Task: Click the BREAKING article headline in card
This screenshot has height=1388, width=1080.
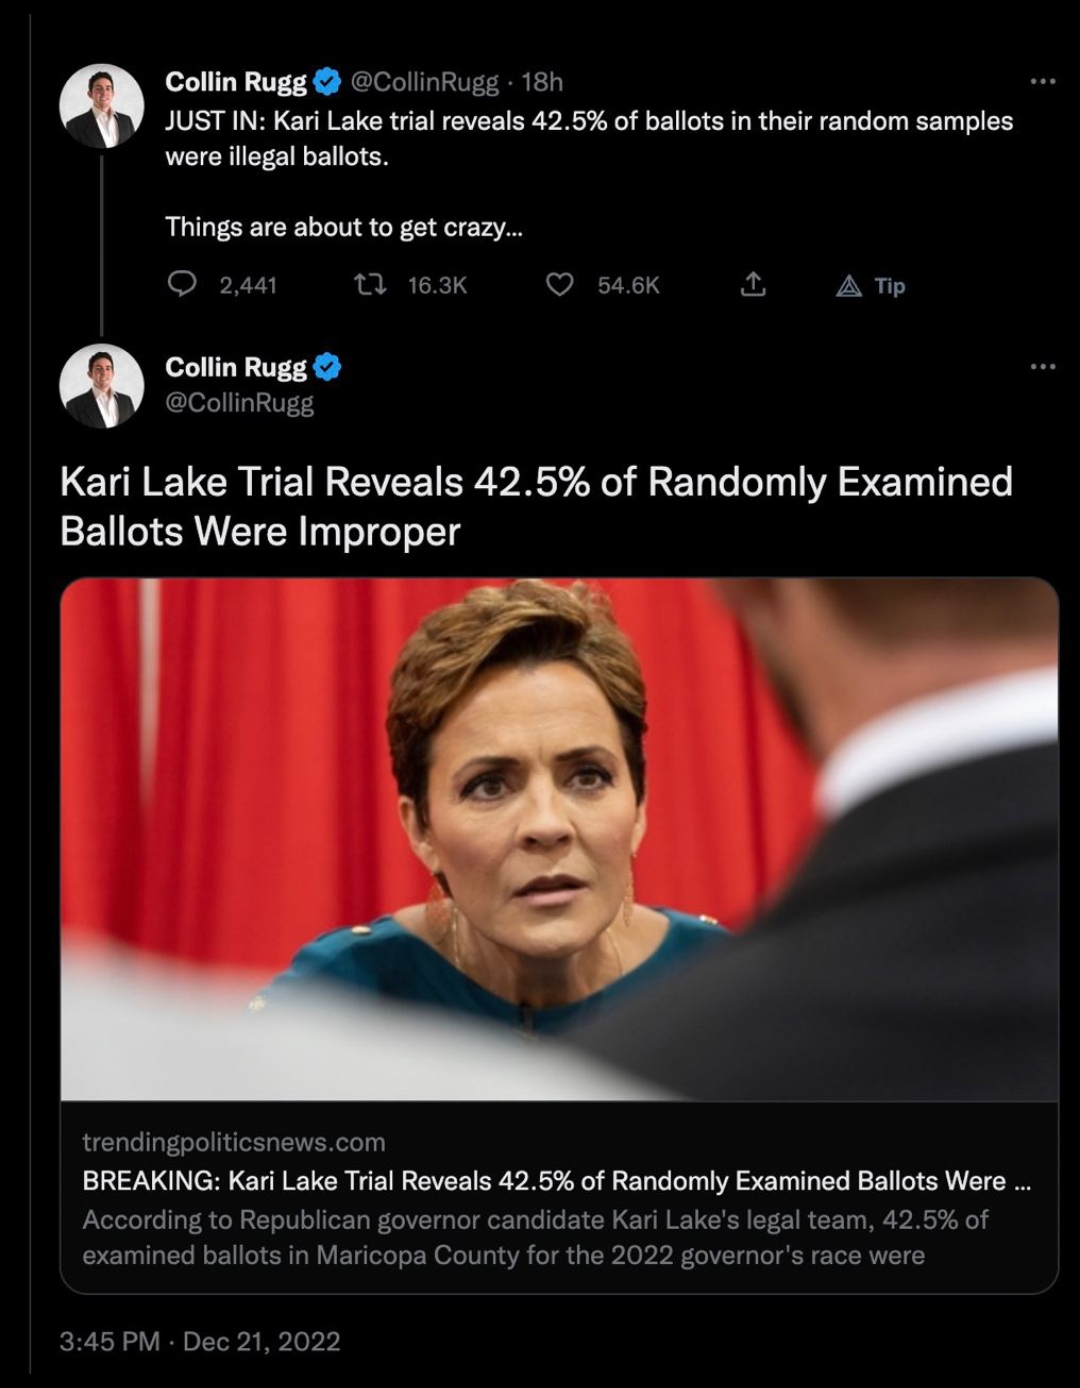Action: (x=556, y=1181)
